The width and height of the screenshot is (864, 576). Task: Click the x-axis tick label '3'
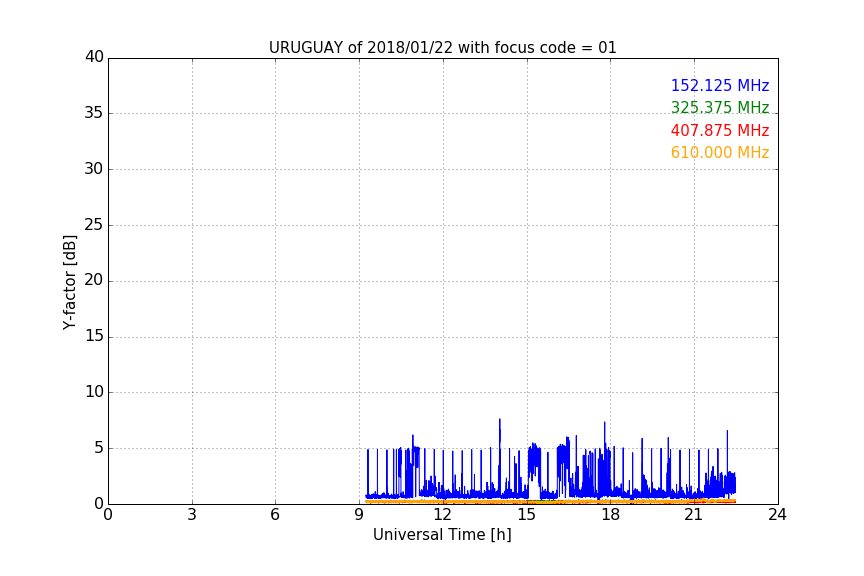(192, 515)
